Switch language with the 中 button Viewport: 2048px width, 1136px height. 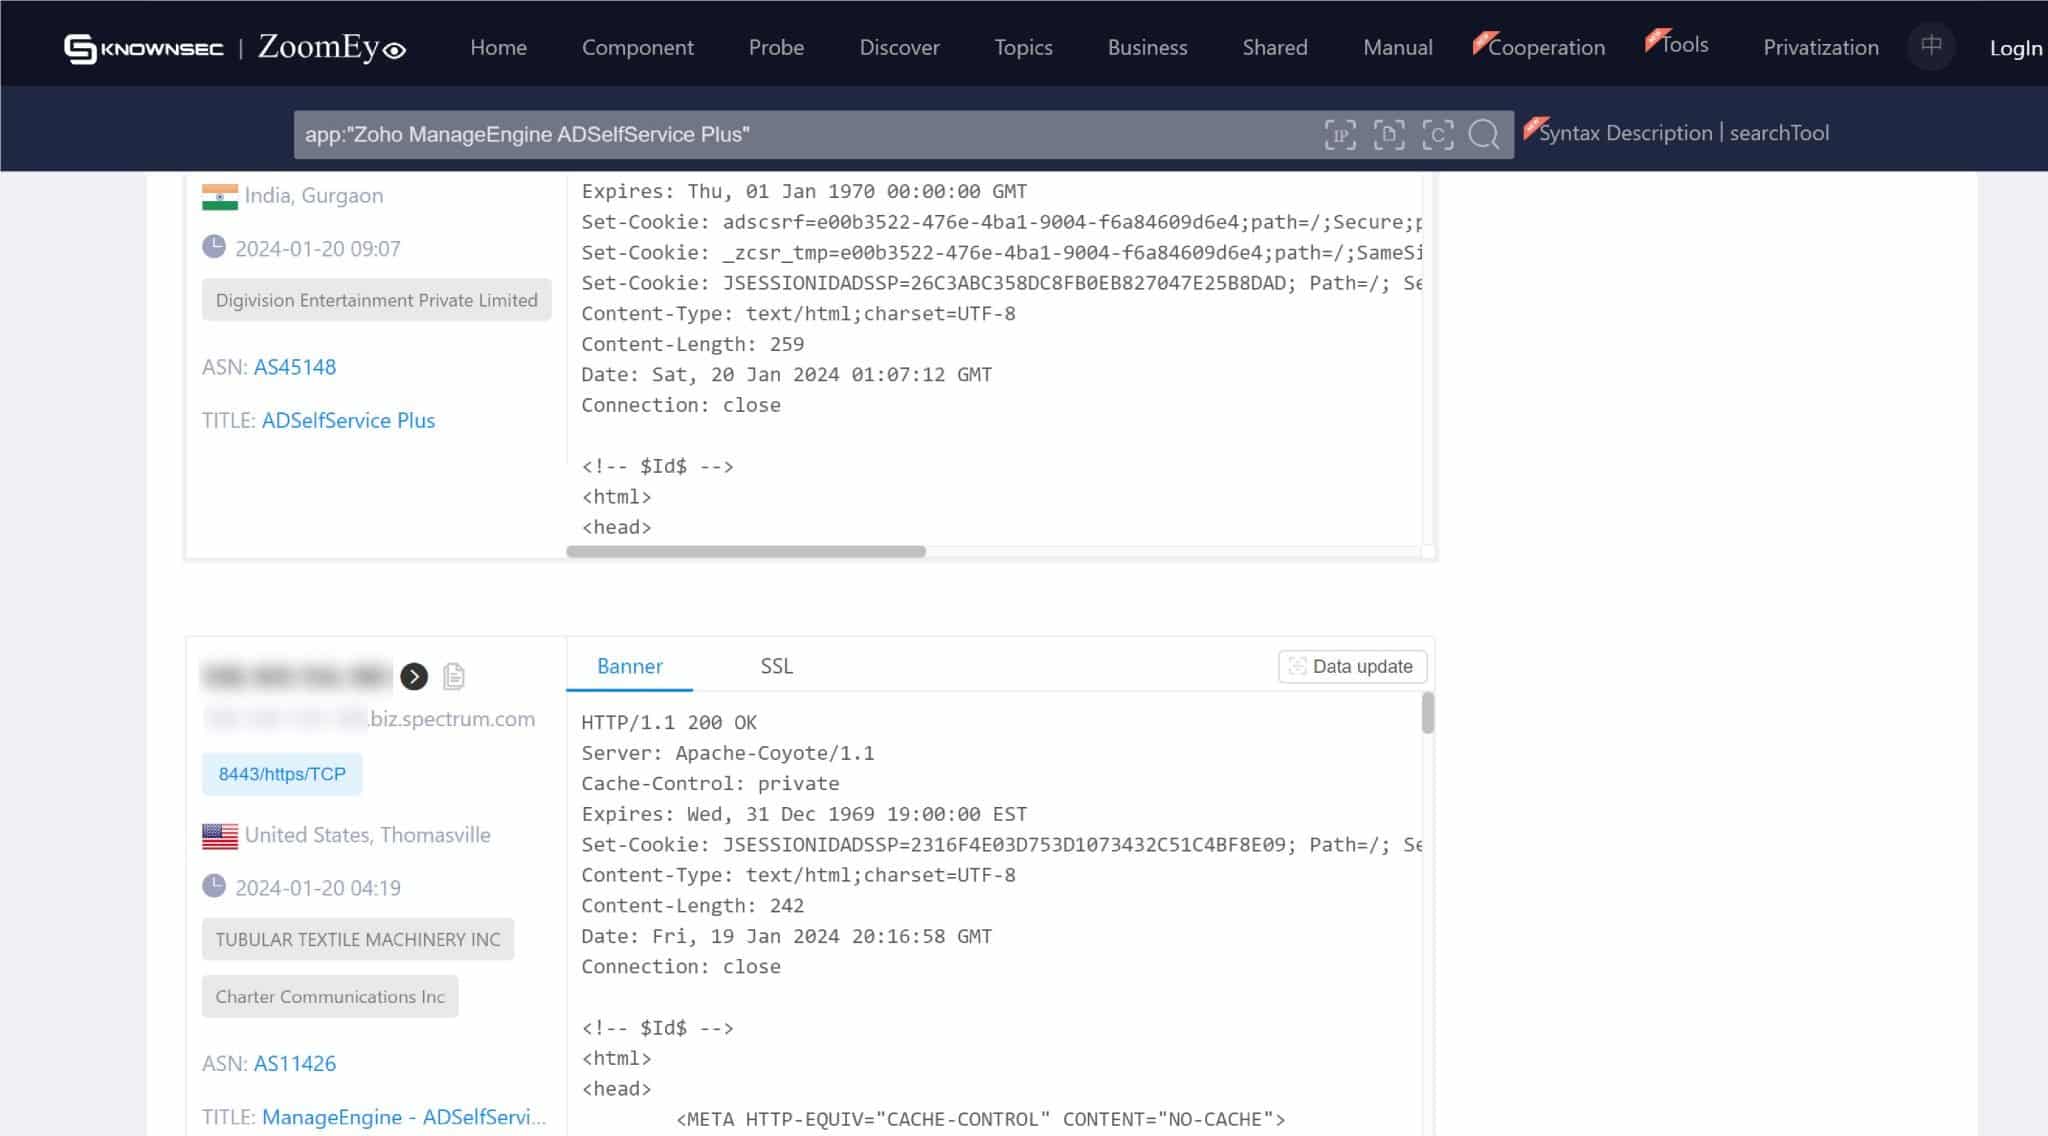(1931, 46)
